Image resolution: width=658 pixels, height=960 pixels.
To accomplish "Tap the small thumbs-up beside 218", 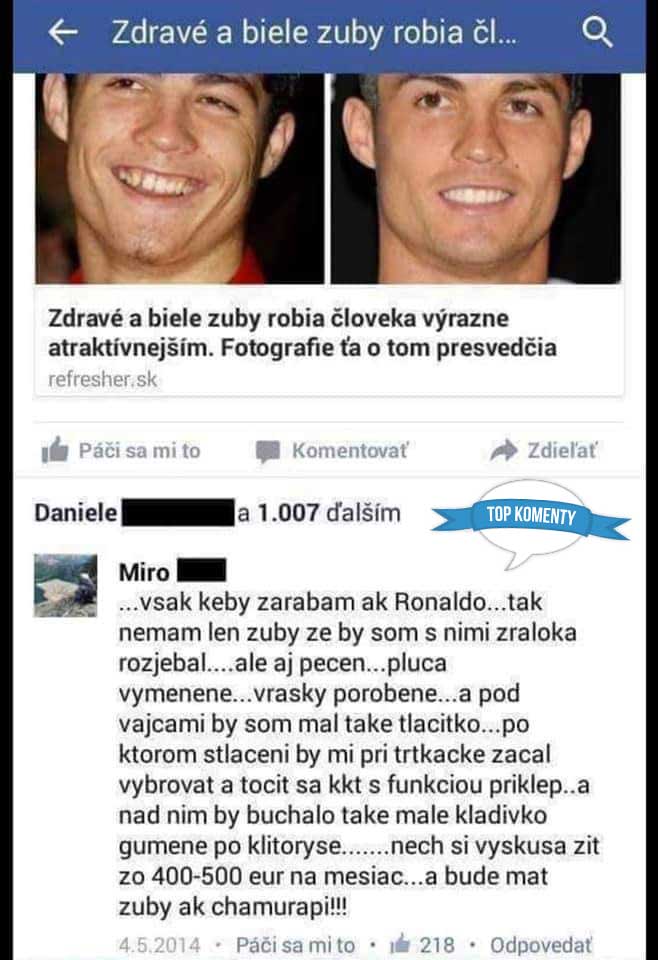I will coord(400,944).
